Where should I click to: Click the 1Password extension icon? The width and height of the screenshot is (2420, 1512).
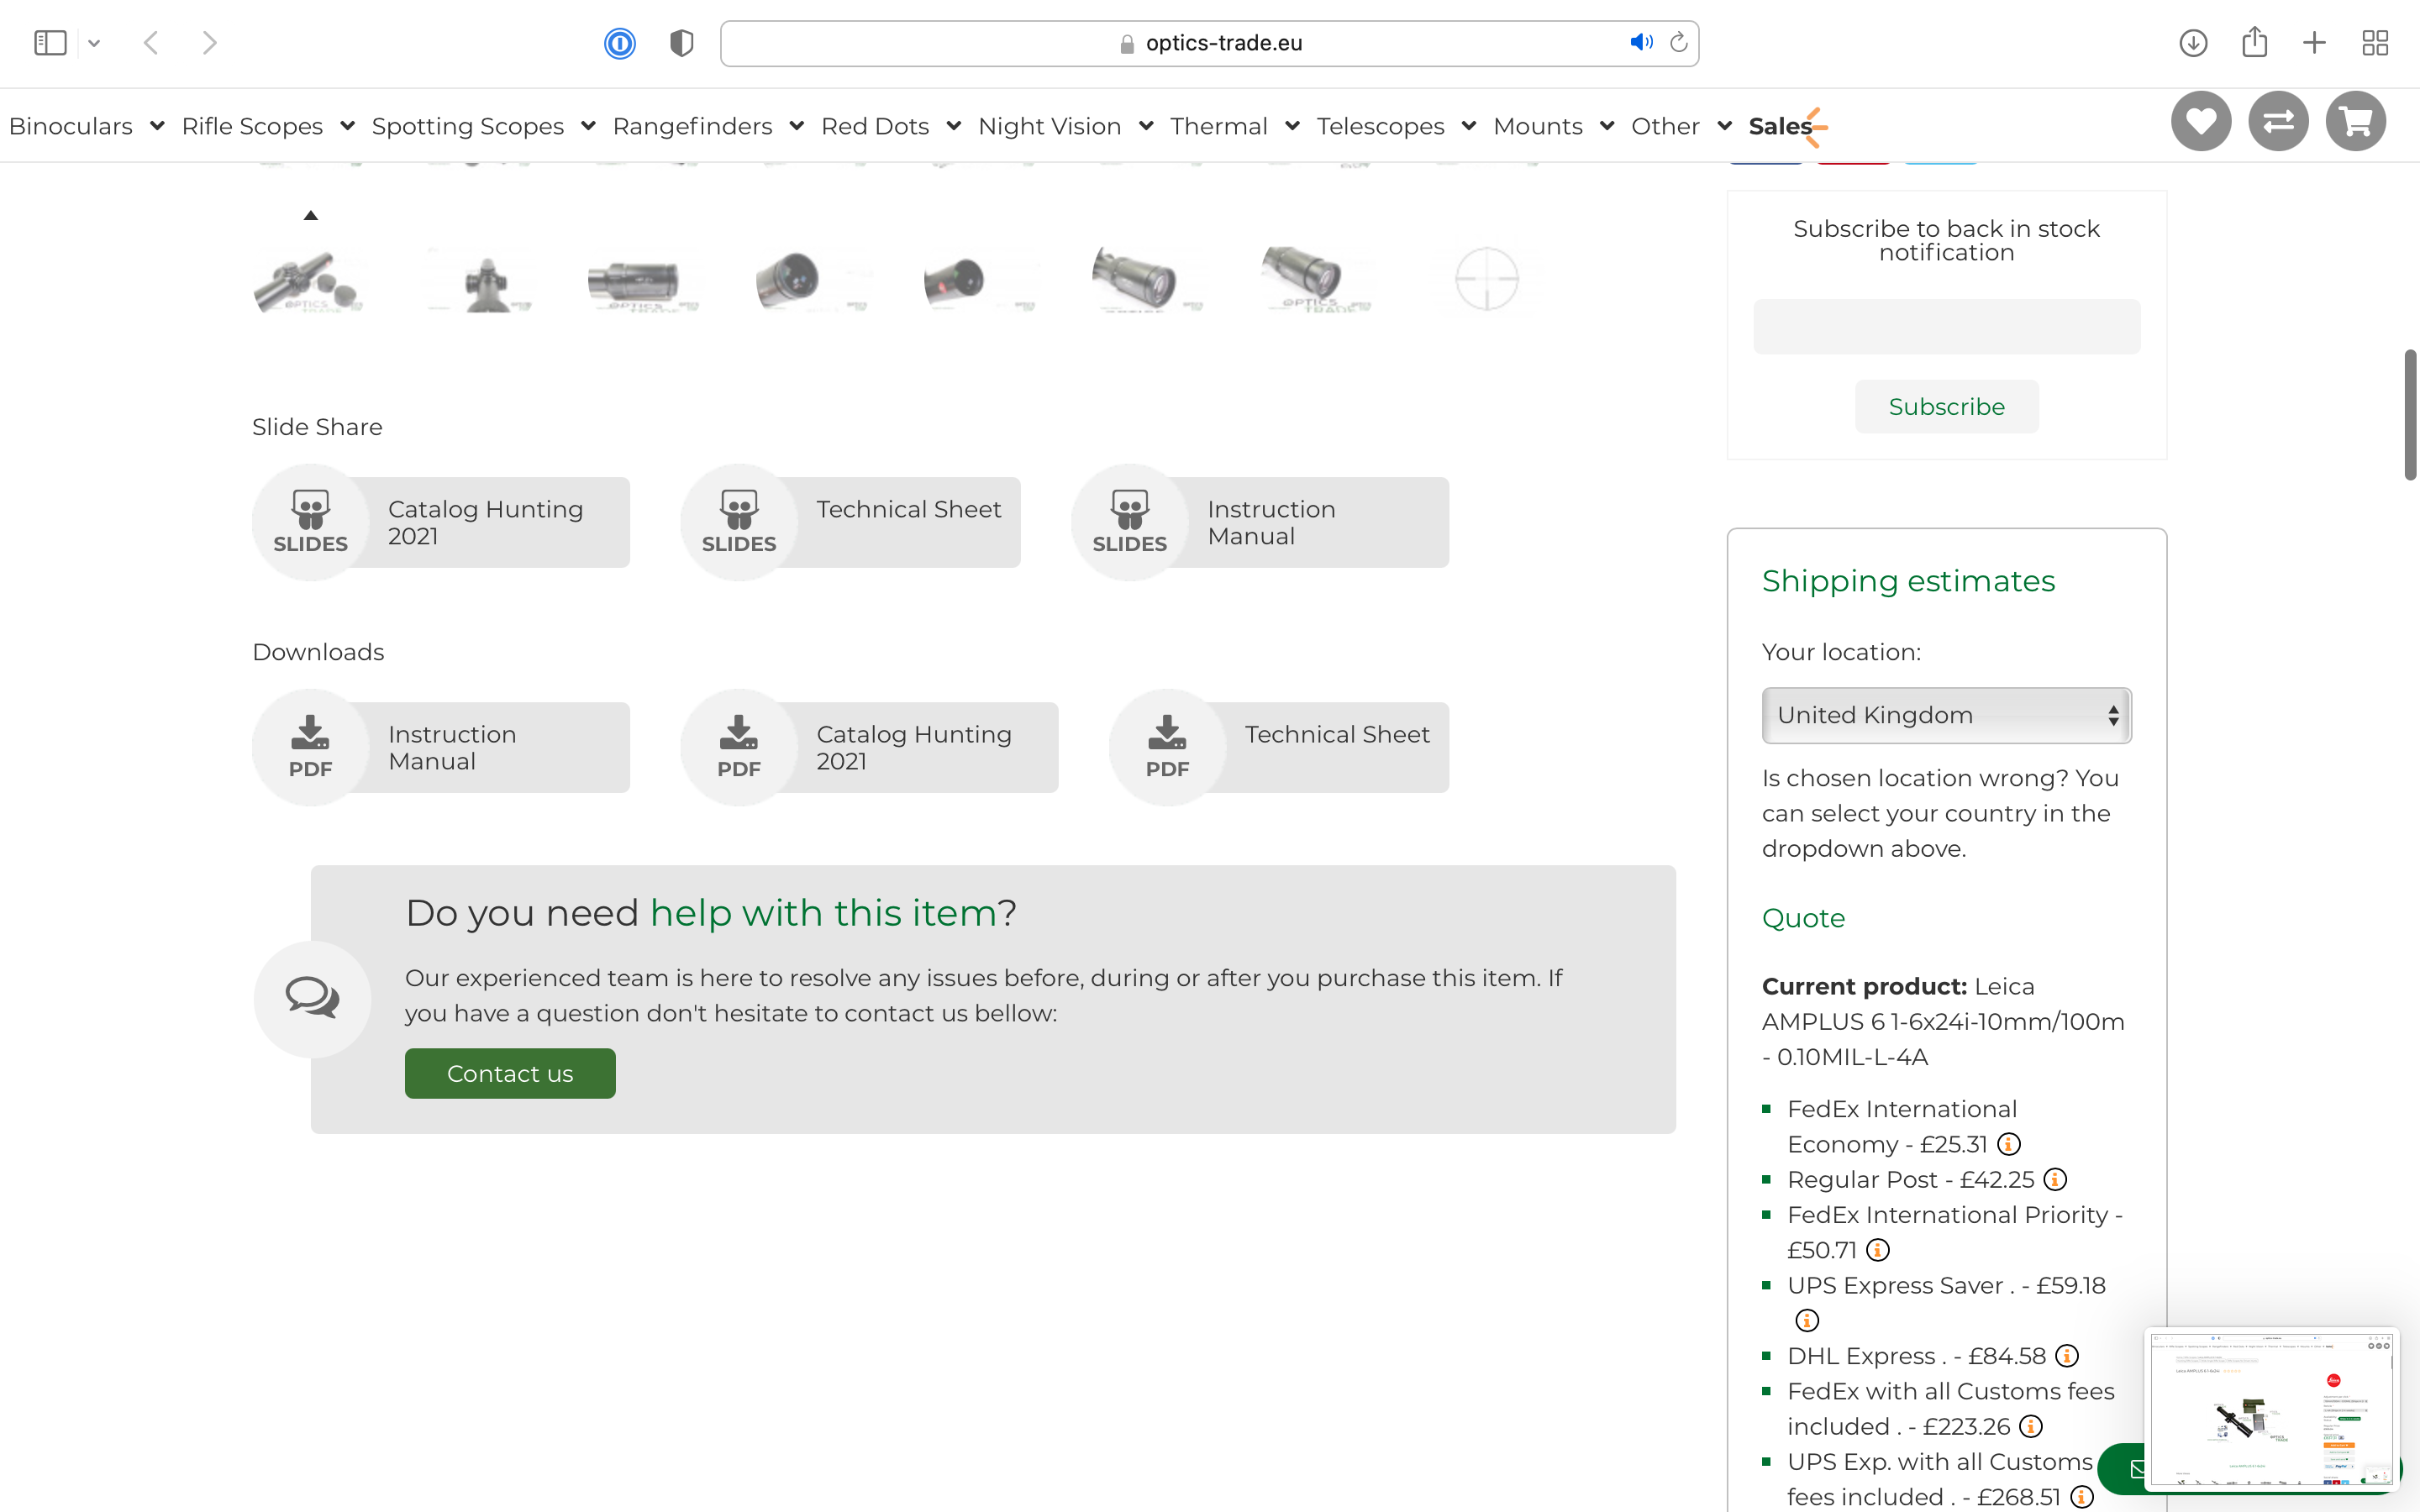620,43
